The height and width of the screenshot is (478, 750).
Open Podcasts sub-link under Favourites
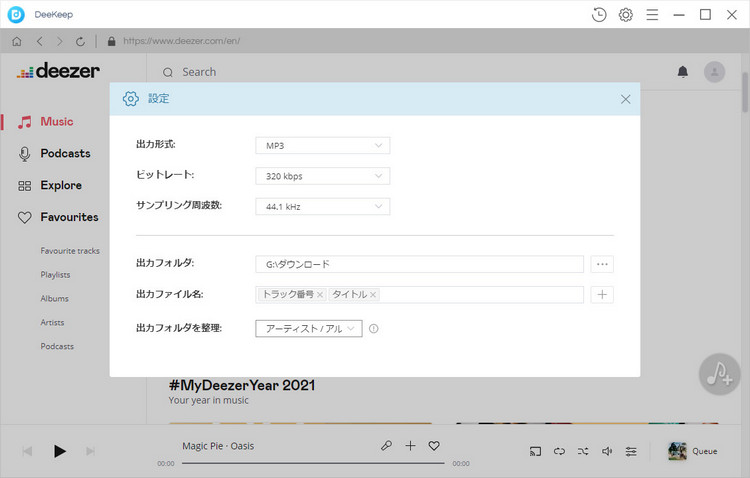pyautogui.click(x=57, y=346)
